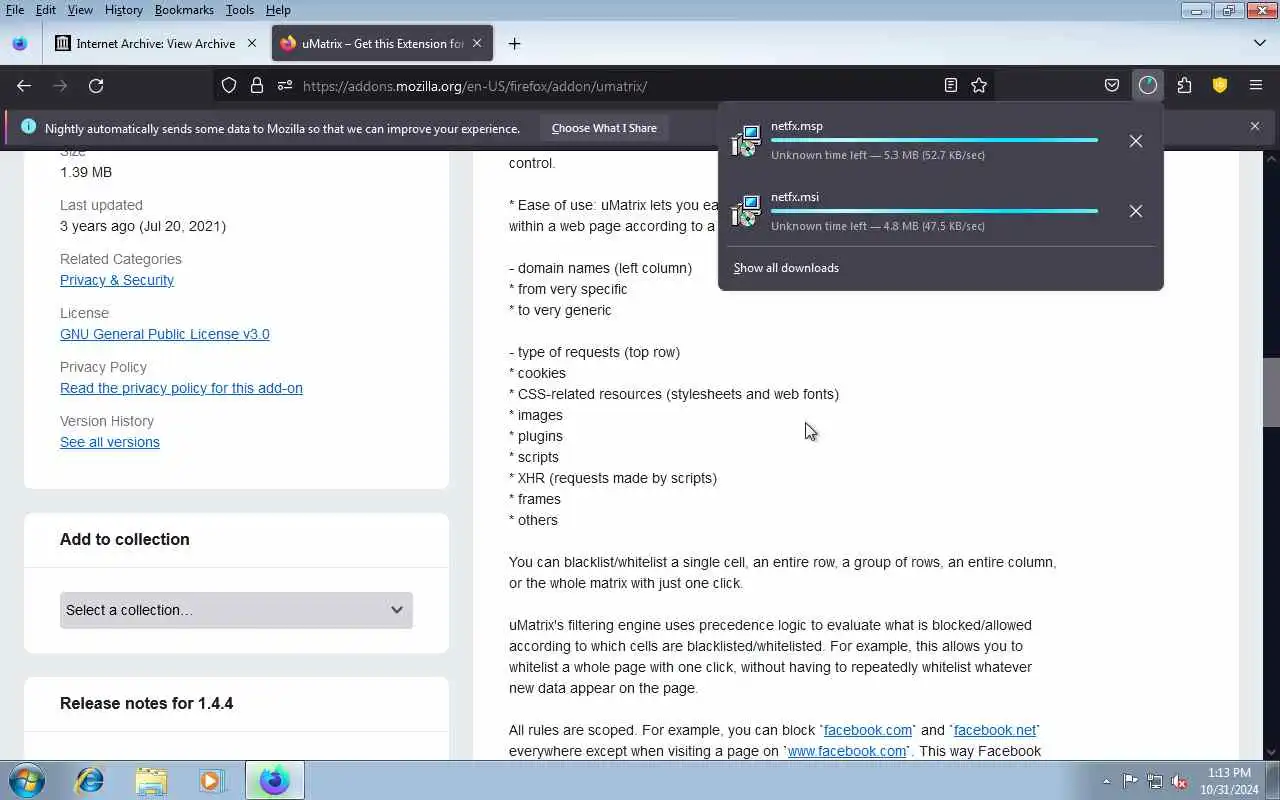Reload the current page

tap(96, 86)
